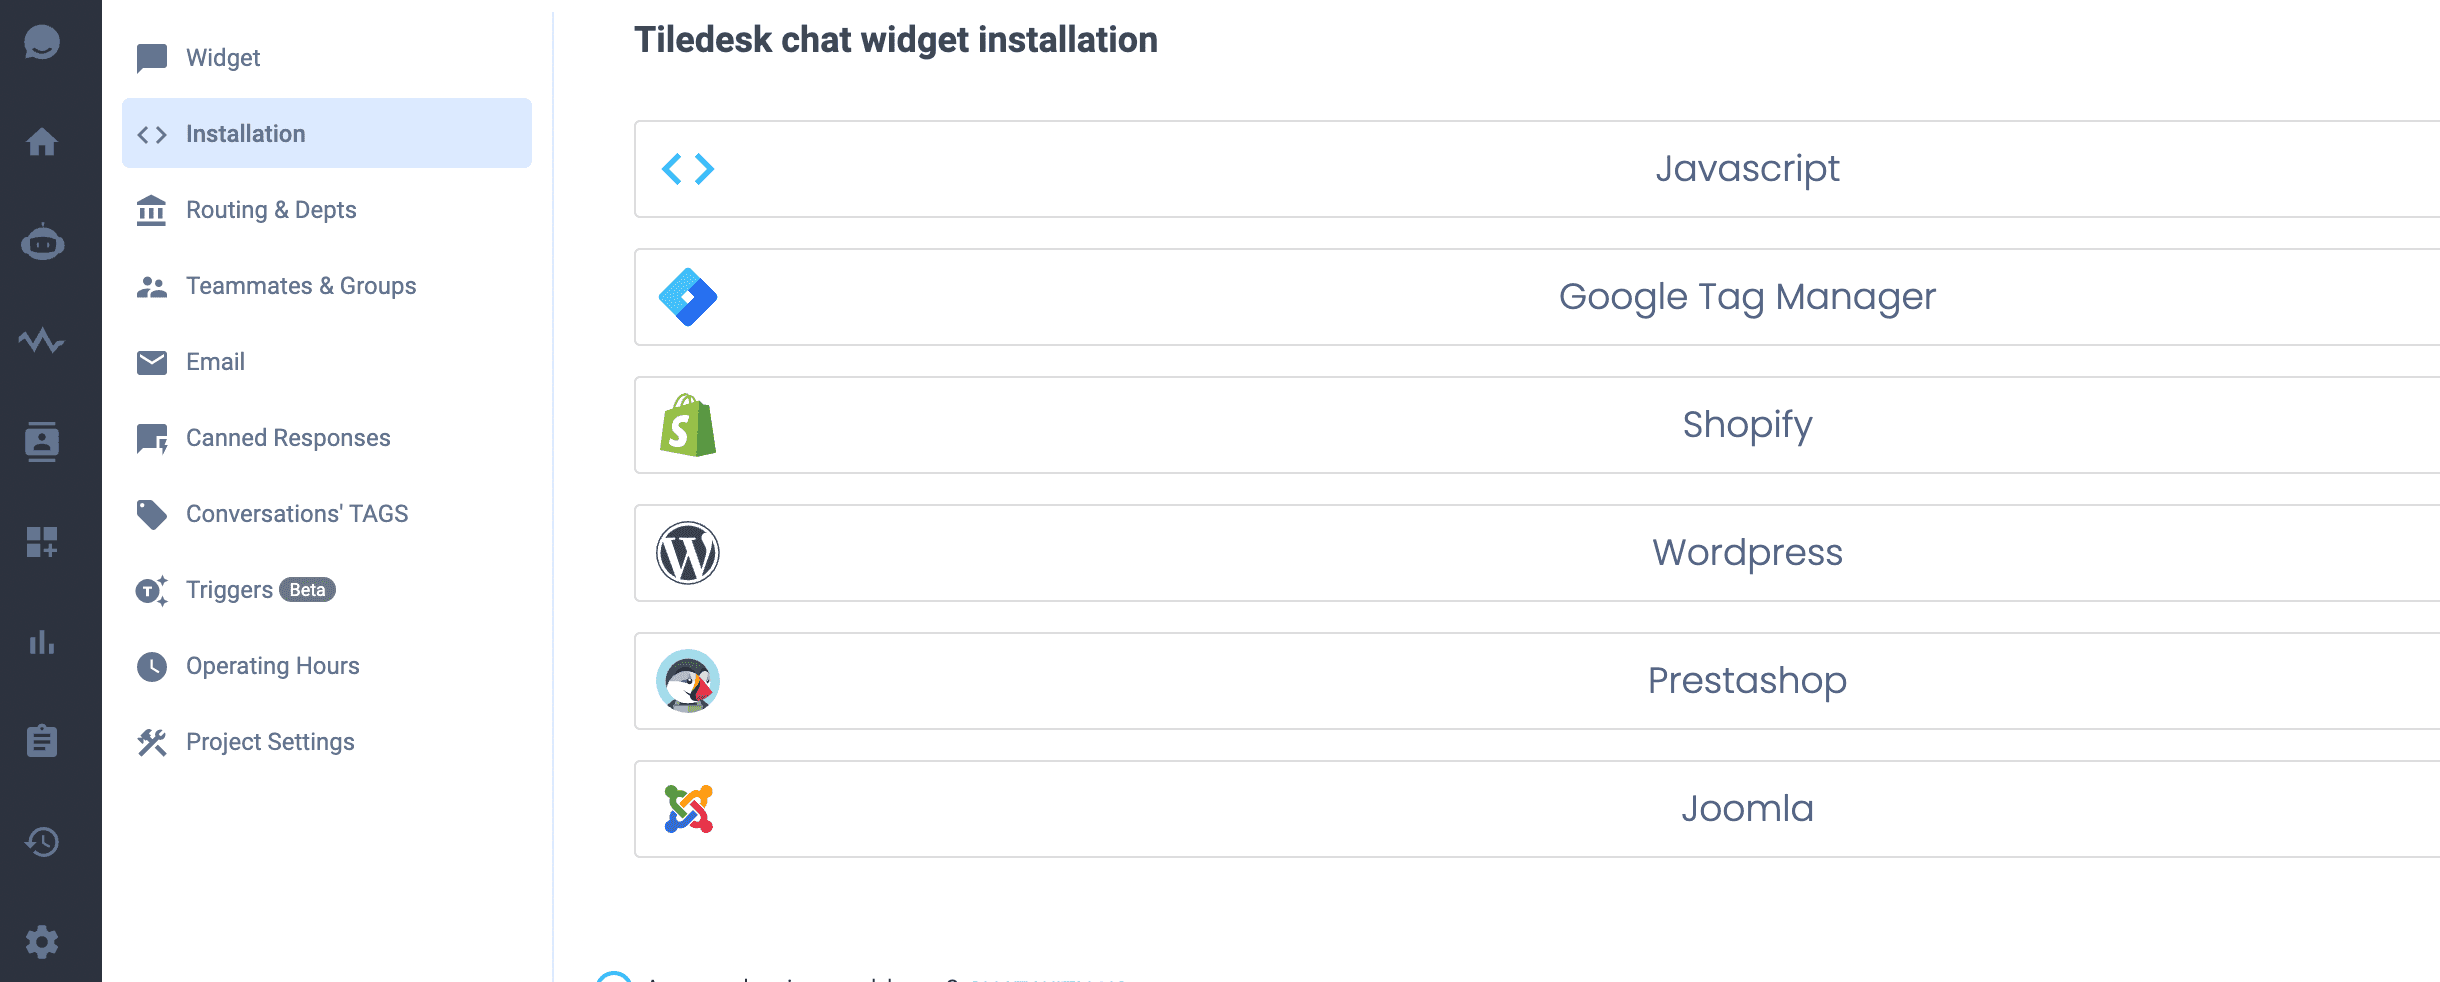Choose Google Tag Manager installation option
The width and height of the screenshot is (2440, 982).
pos(1537,297)
